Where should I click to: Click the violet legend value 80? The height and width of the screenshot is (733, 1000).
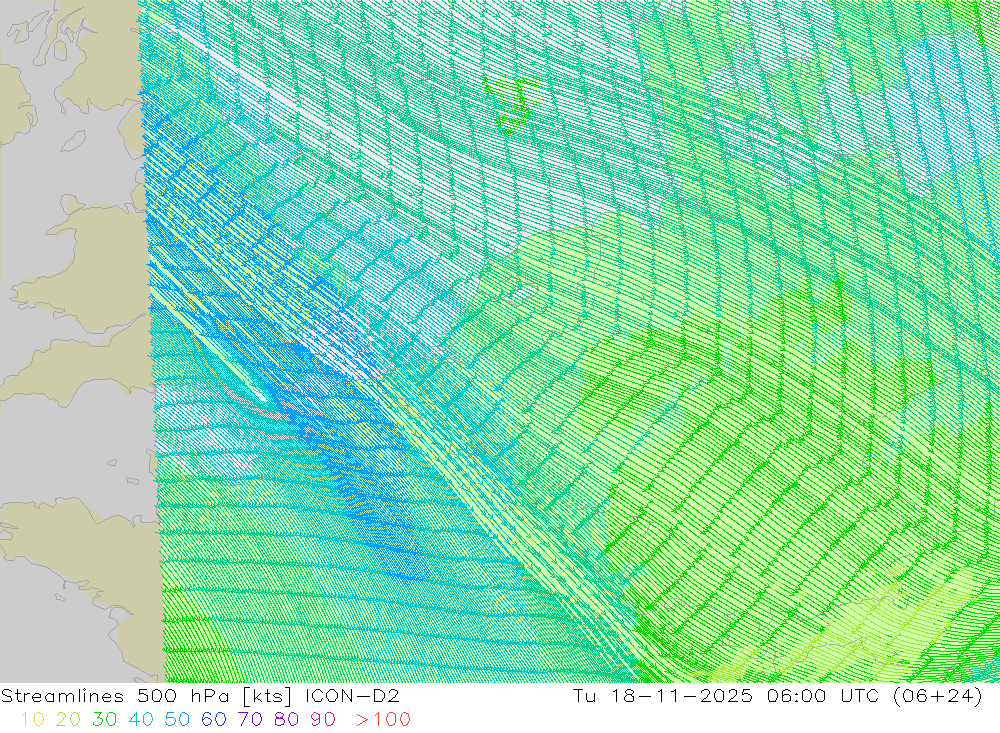pos(286,720)
